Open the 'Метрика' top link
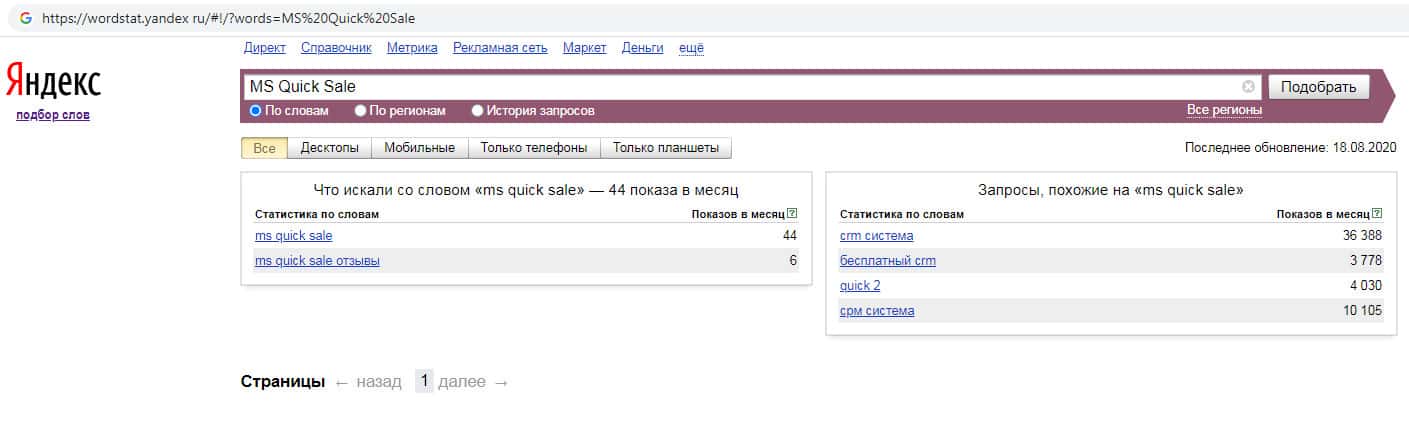Image resolution: width=1409 pixels, height=436 pixels. point(412,48)
